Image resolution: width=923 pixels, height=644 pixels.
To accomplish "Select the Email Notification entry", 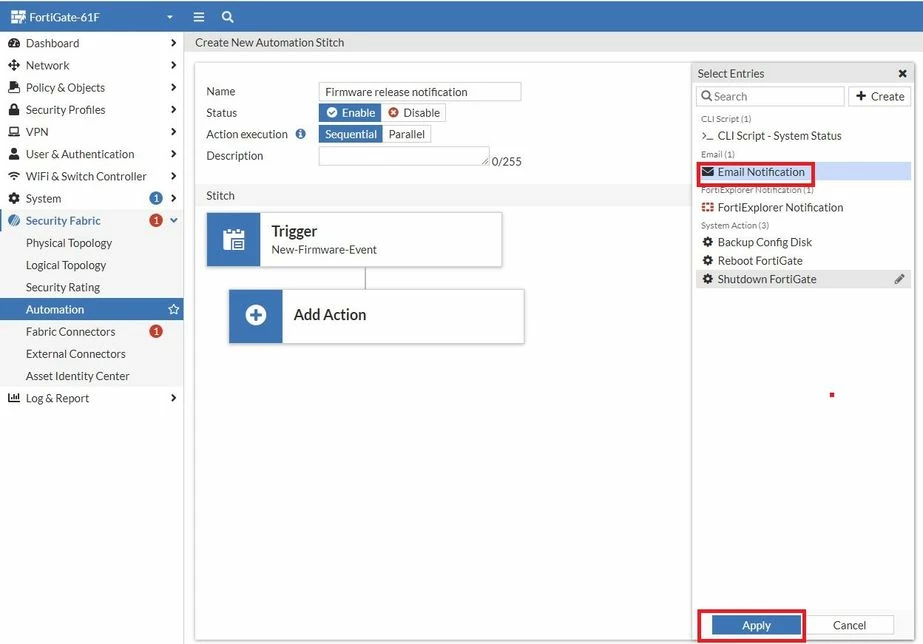I will click(804, 172).
